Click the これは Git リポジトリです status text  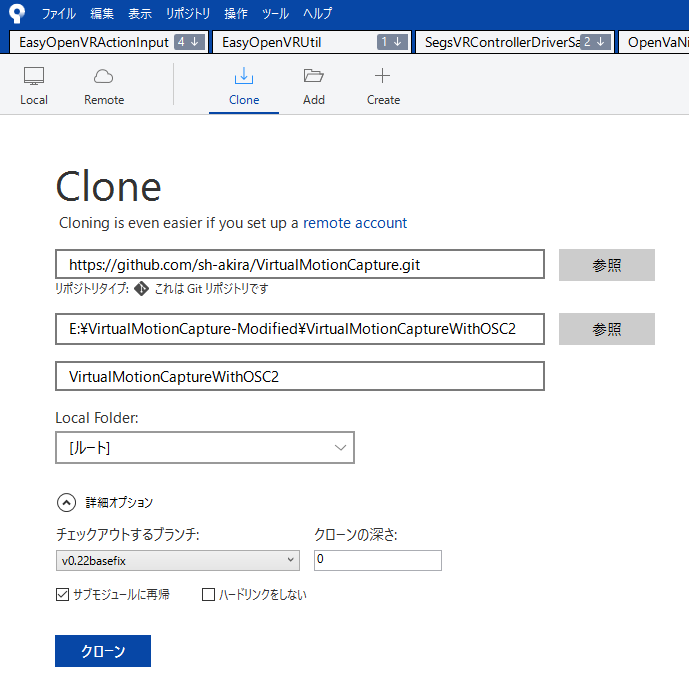[211, 289]
